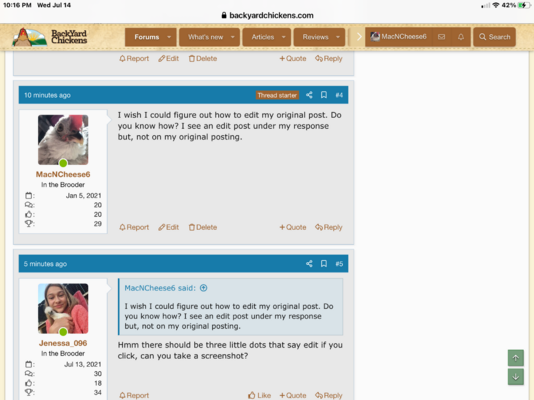This screenshot has height=400, width=534.
Task: Jump to top with green up arrow
Action: (x=516, y=358)
